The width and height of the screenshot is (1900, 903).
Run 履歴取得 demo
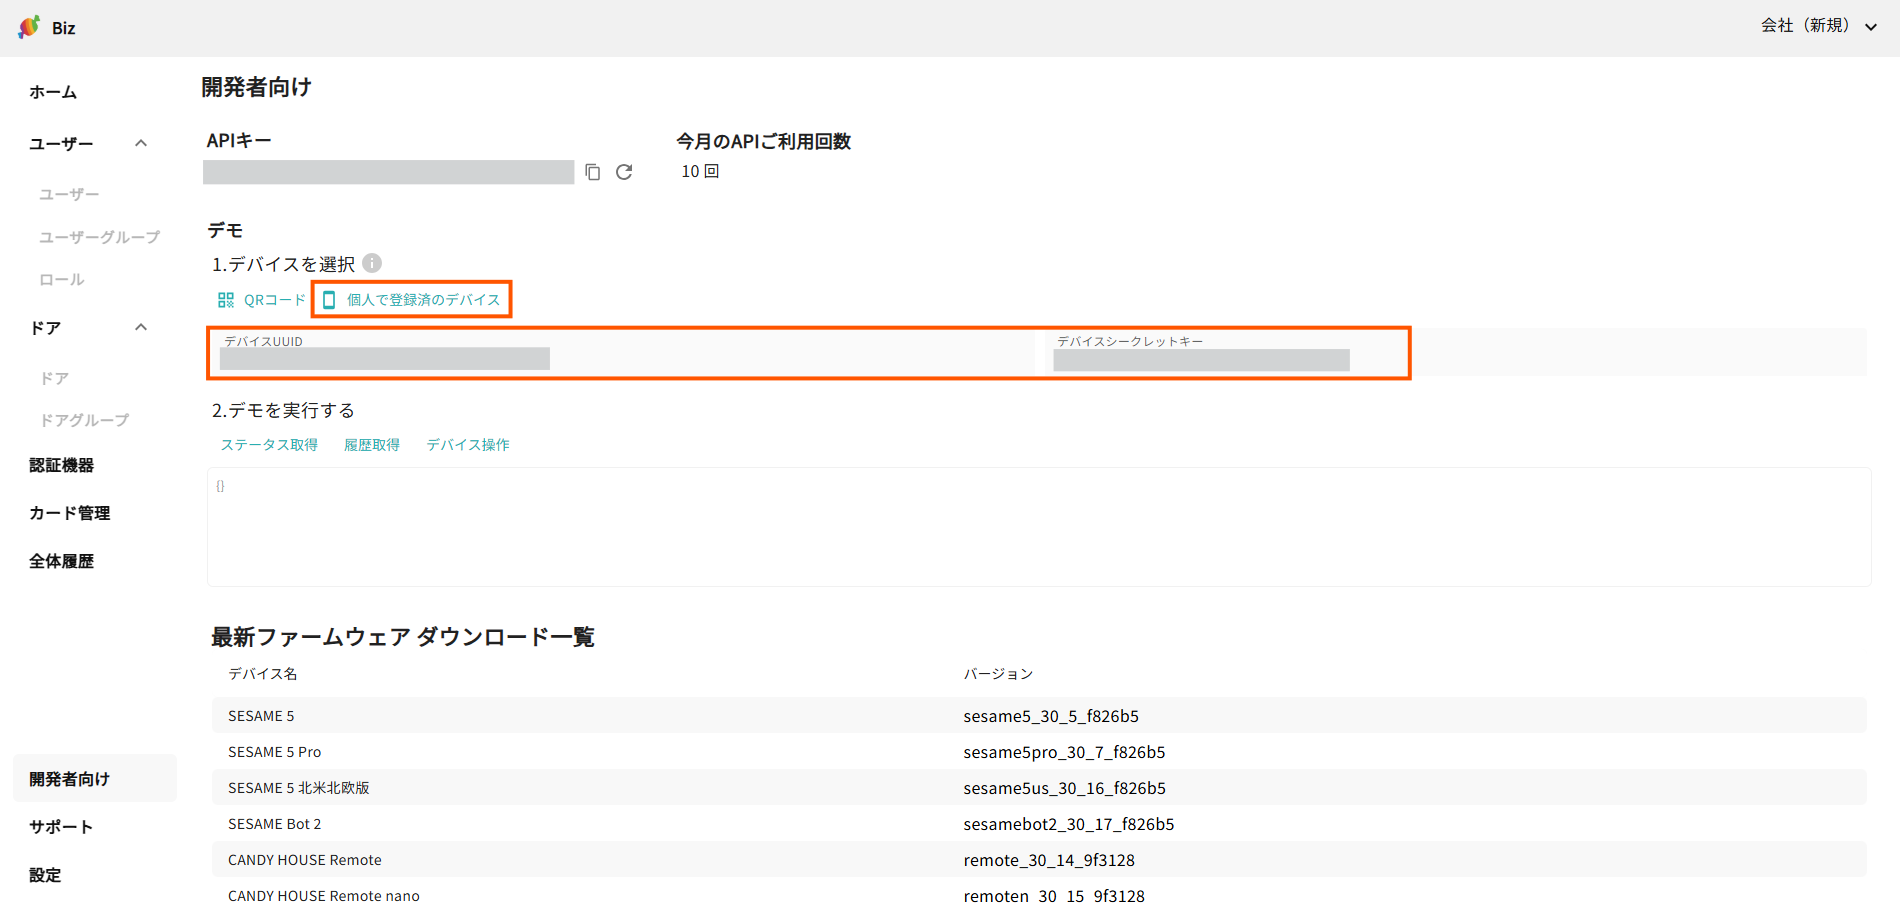(x=372, y=445)
